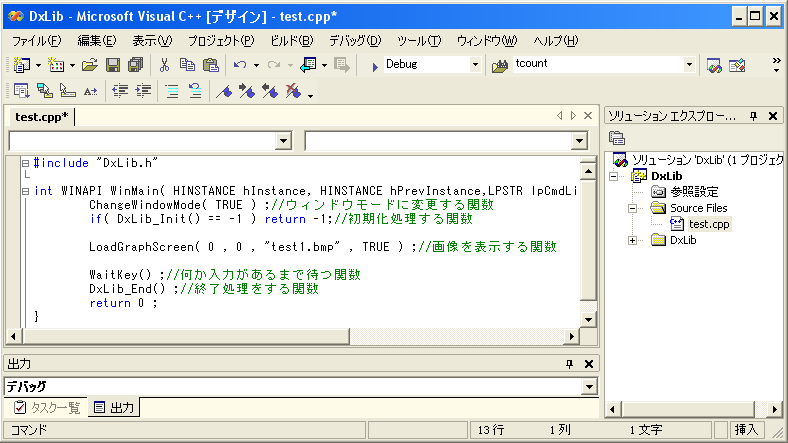Toggle a bookmark with the blue flag icon
The height and width of the screenshot is (443, 788).
tap(224, 91)
